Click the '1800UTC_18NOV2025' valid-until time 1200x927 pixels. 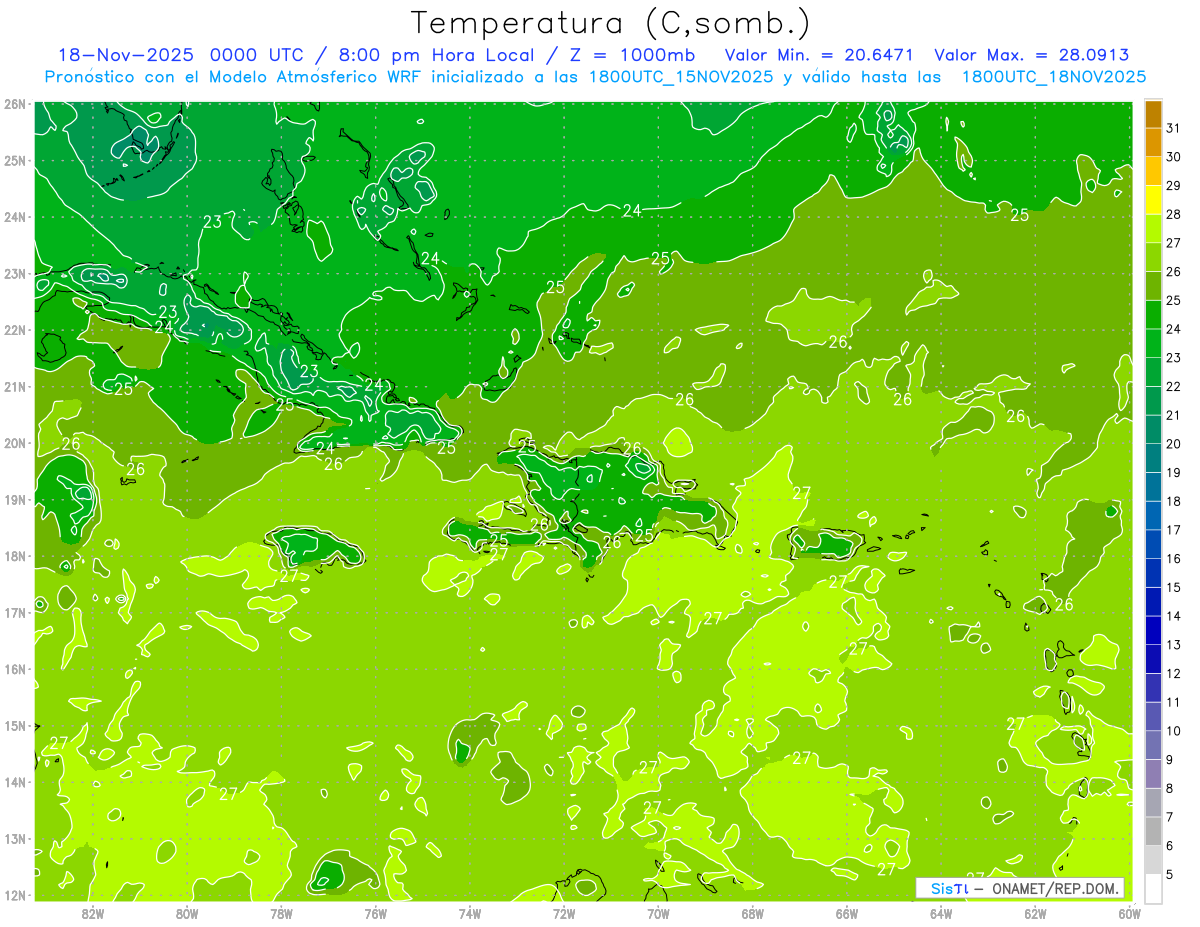tap(1053, 76)
